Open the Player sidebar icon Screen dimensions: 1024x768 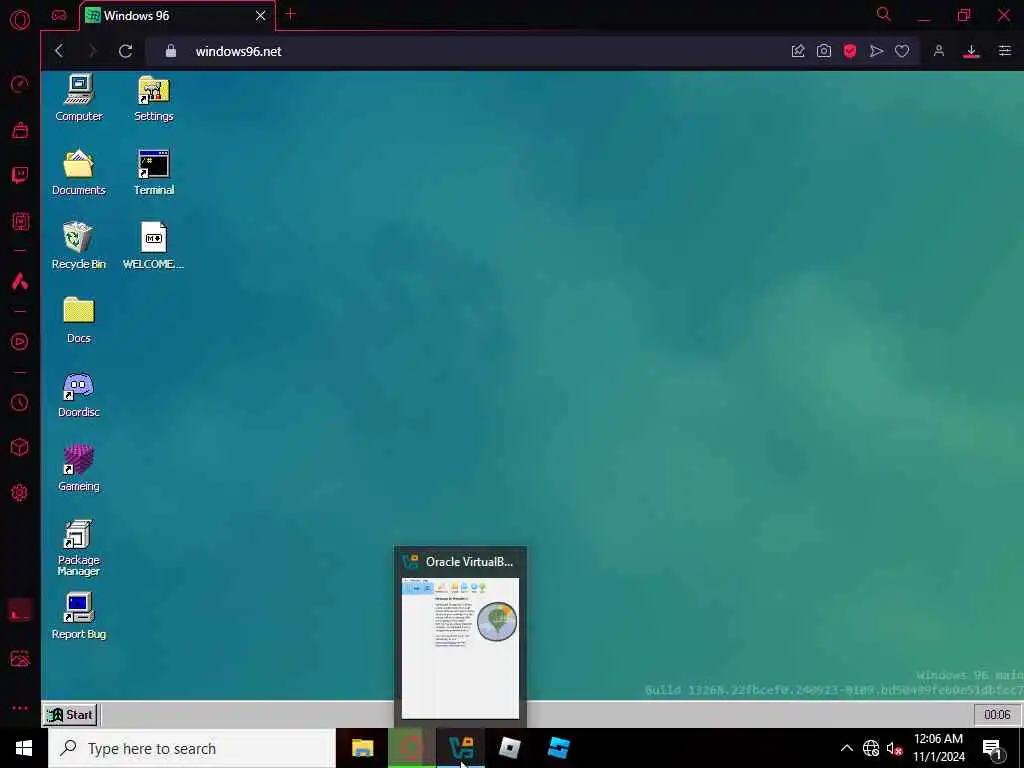[x=20, y=342]
